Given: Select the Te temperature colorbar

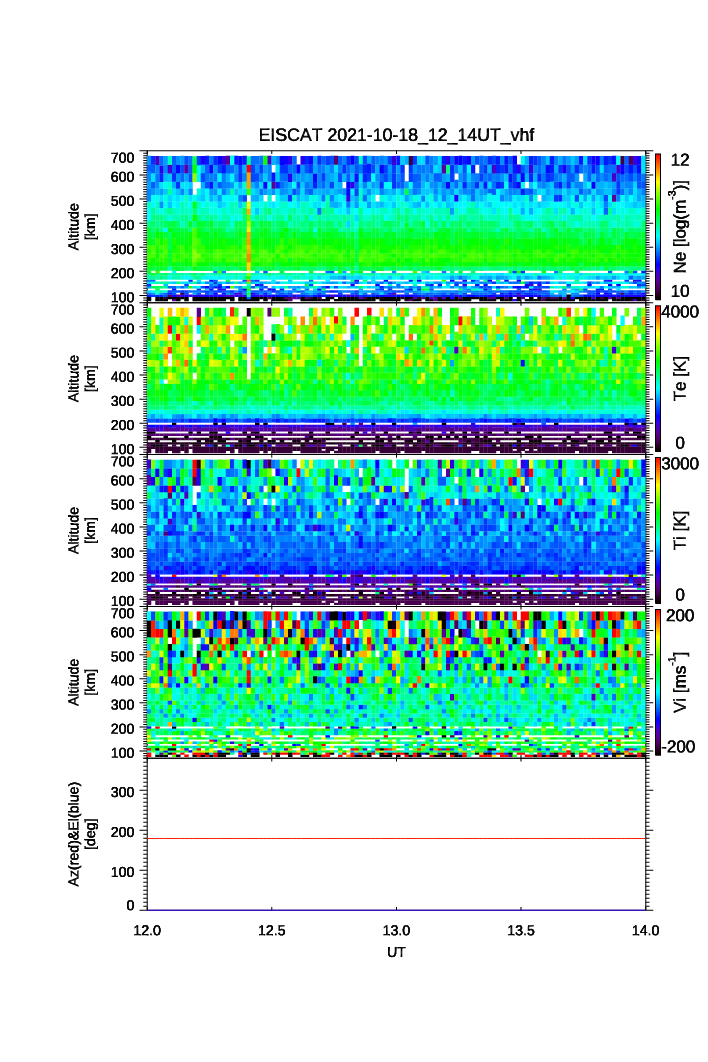Looking at the screenshot, I should click(656, 378).
